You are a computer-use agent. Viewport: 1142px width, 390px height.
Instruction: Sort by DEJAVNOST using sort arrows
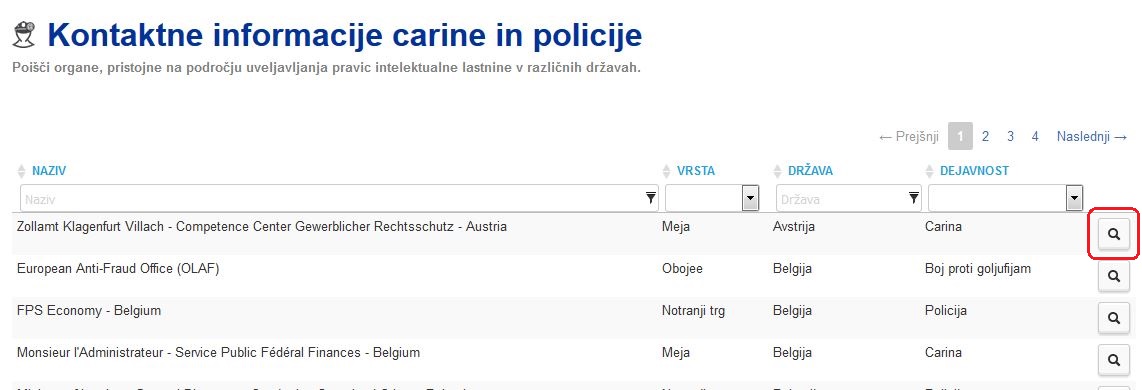929,171
